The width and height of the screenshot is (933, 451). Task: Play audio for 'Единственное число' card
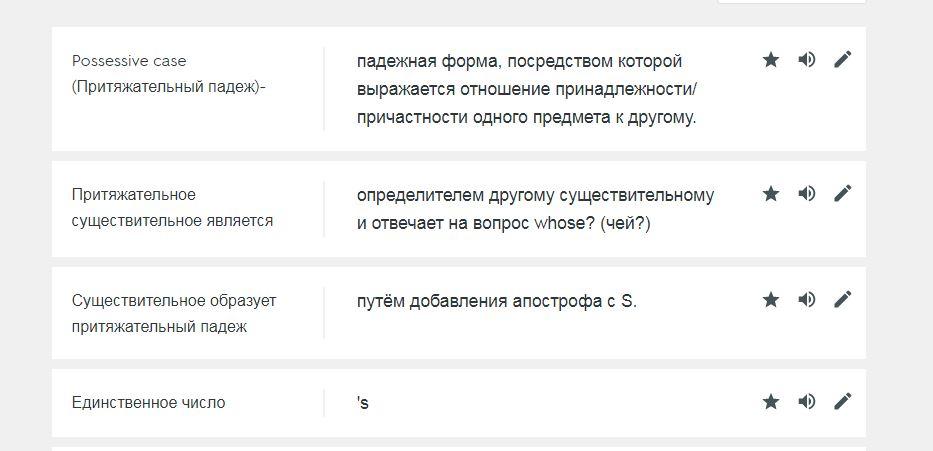click(x=806, y=402)
